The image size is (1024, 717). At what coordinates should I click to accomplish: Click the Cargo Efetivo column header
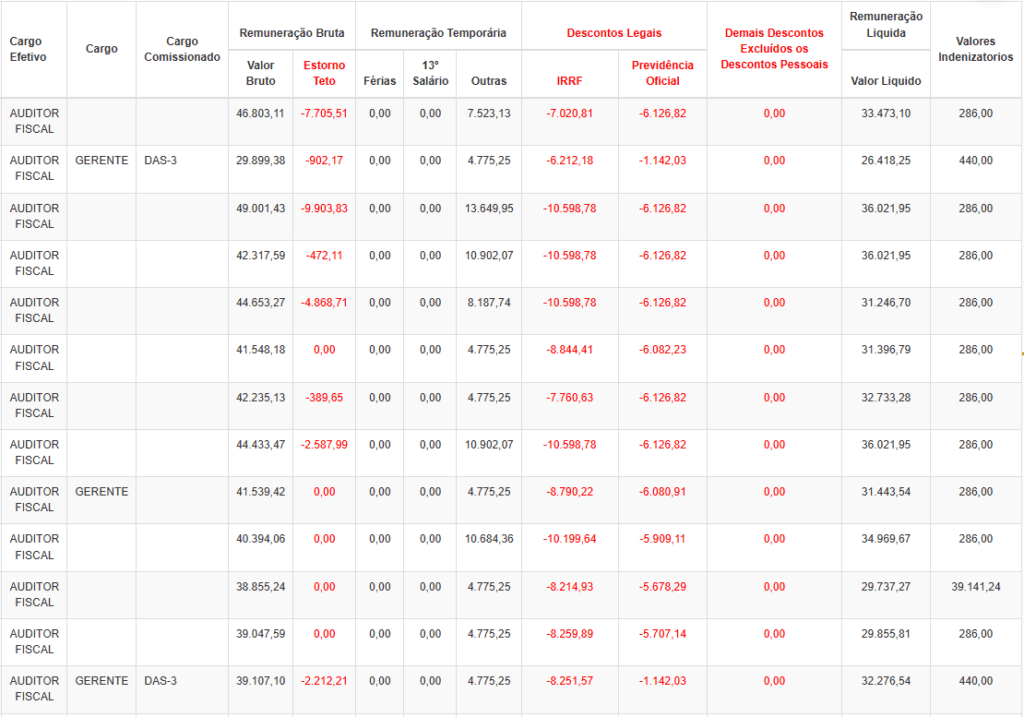coord(28,49)
